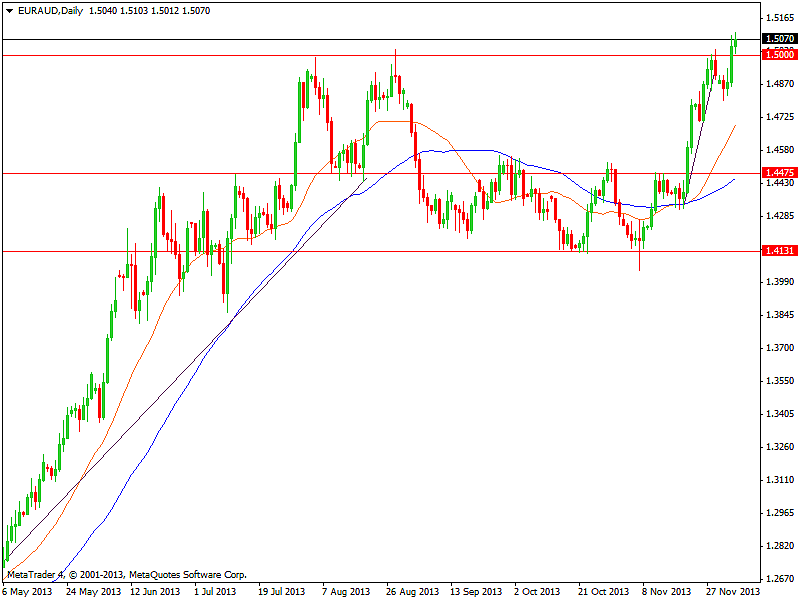Select the red 1.4475 price level tag
This screenshot has width=800, height=600.
pos(779,173)
